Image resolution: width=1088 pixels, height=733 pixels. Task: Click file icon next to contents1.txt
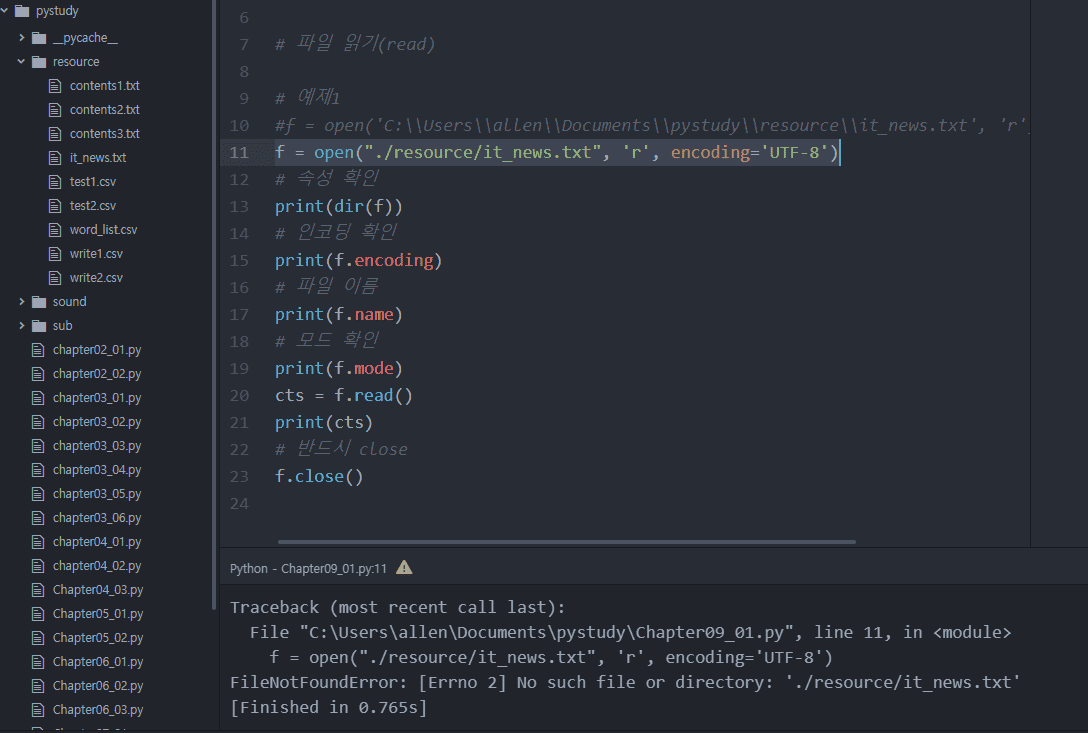[x=56, y=85]
